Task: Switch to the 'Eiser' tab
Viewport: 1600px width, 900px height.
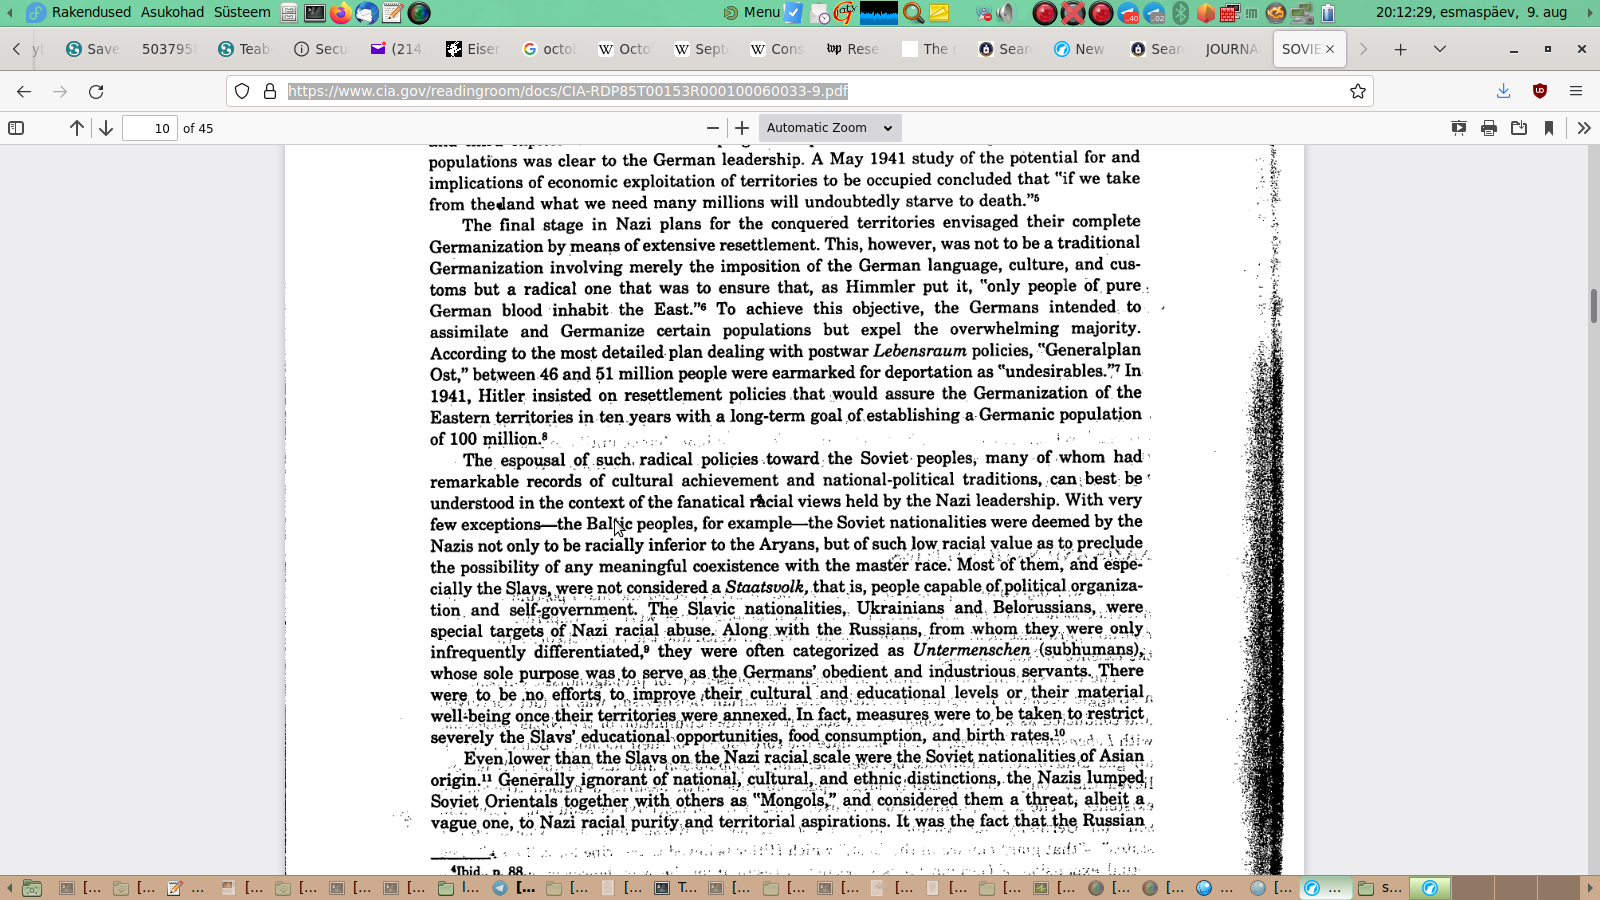Action: pos(473,49)
